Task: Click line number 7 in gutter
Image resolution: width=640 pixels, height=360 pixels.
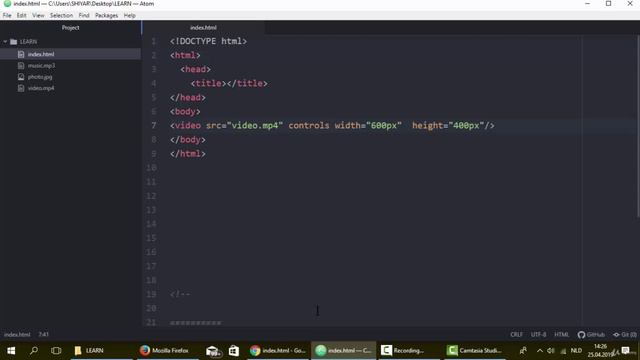Action: [153, 125]
